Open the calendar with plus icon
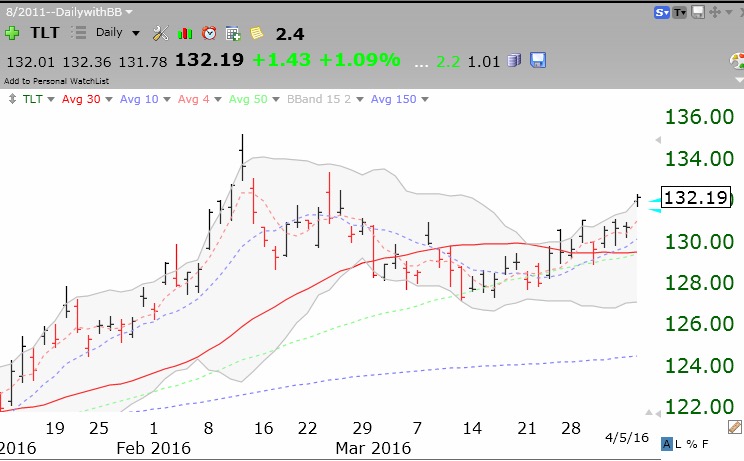 pos(233,33)
